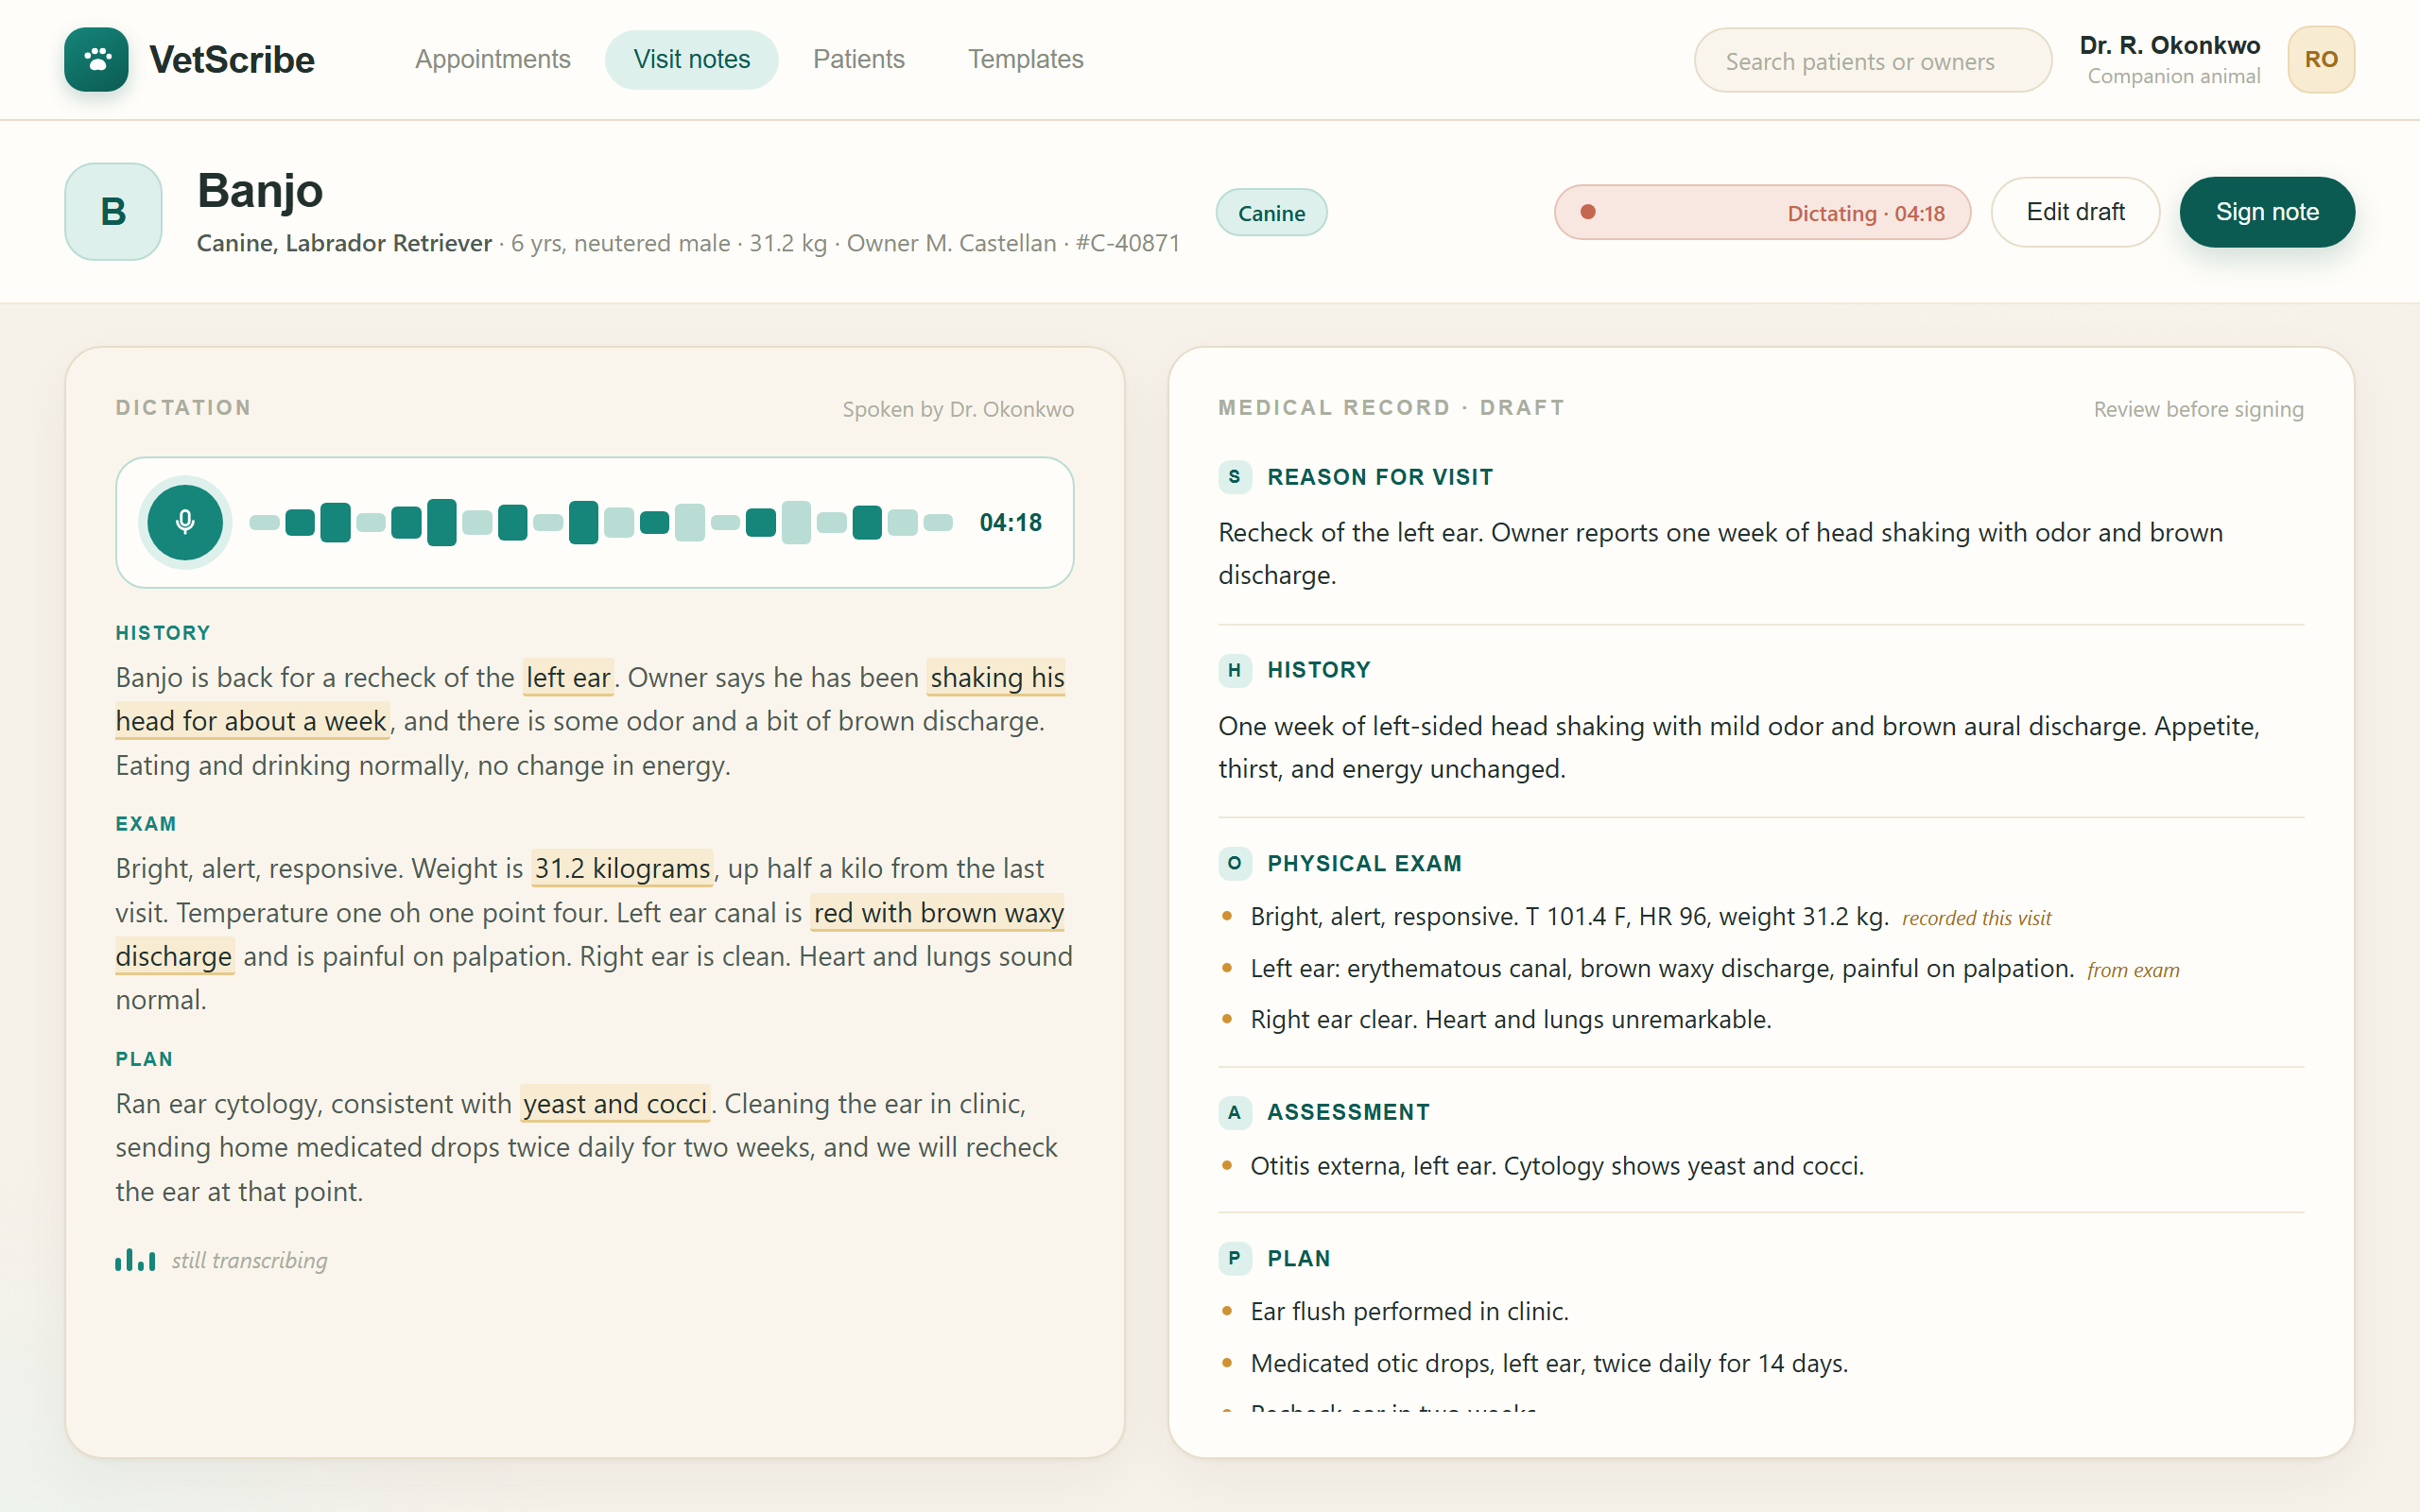Click the 'Spoken by Dr. Okonkwo' label
The width and height of the screenshot is (2420, 1512).
pos(958,409)
